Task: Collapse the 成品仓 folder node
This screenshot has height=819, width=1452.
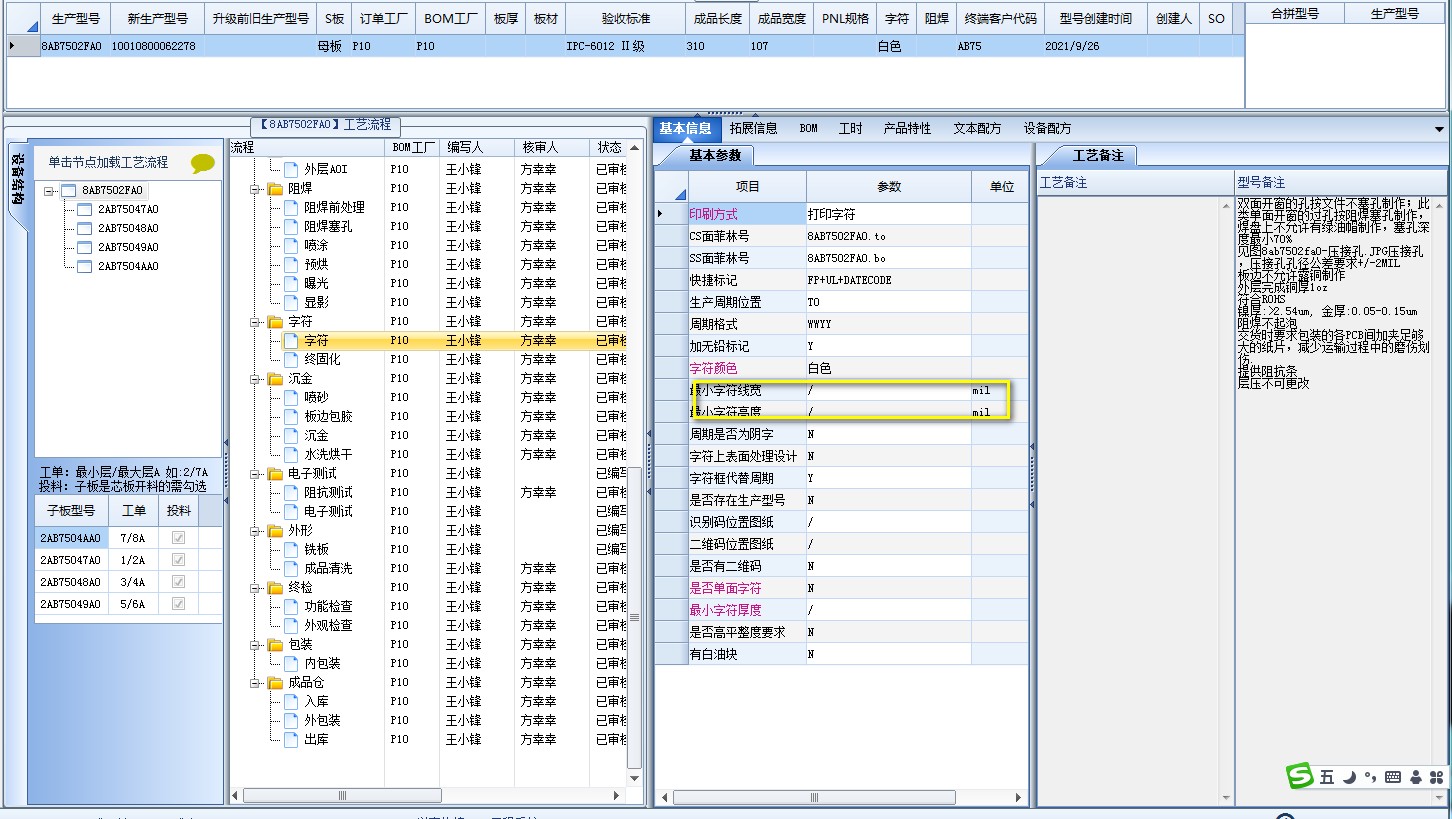Action: [255, 683]
